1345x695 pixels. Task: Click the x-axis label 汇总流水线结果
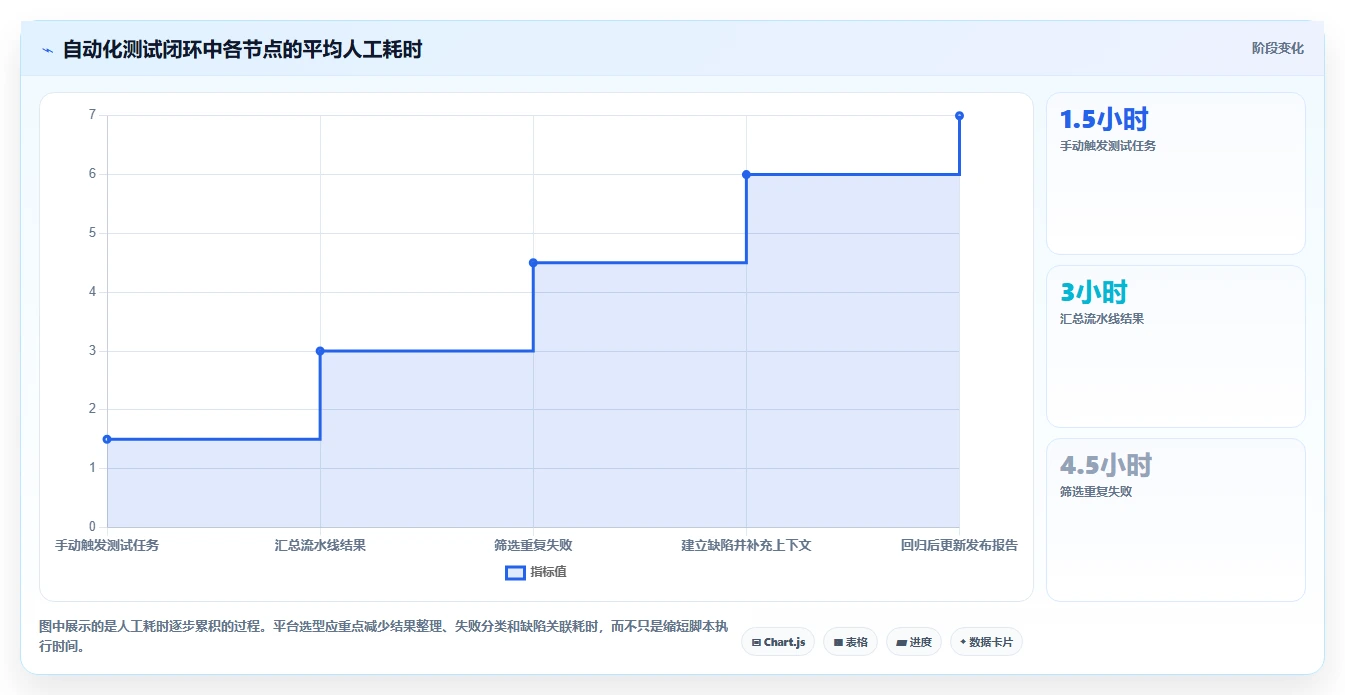point(320,545)
